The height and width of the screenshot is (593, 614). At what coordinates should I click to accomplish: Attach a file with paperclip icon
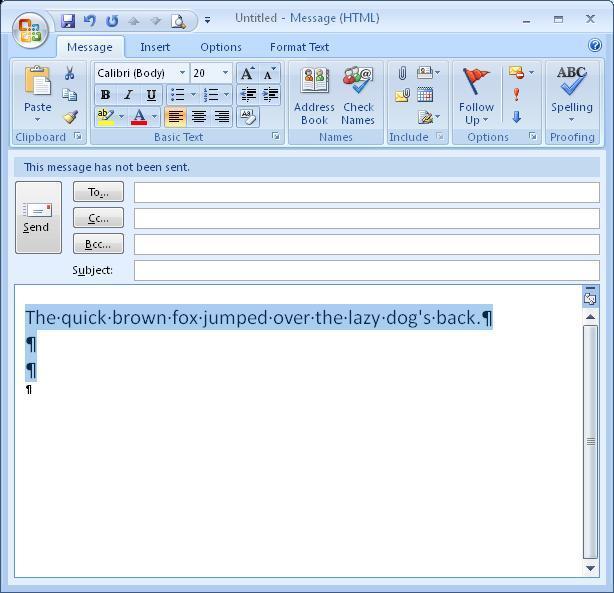[402, 73]
